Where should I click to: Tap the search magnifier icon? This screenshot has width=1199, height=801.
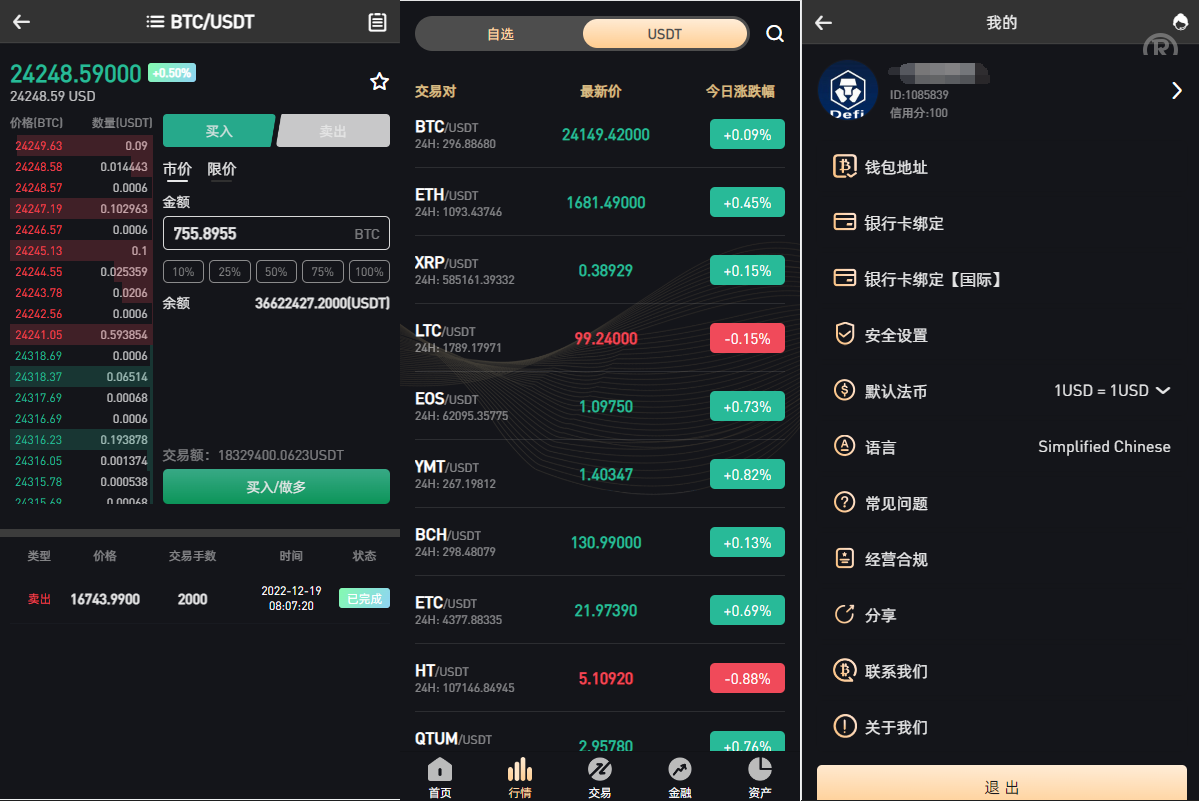click(x=775, y=34)
